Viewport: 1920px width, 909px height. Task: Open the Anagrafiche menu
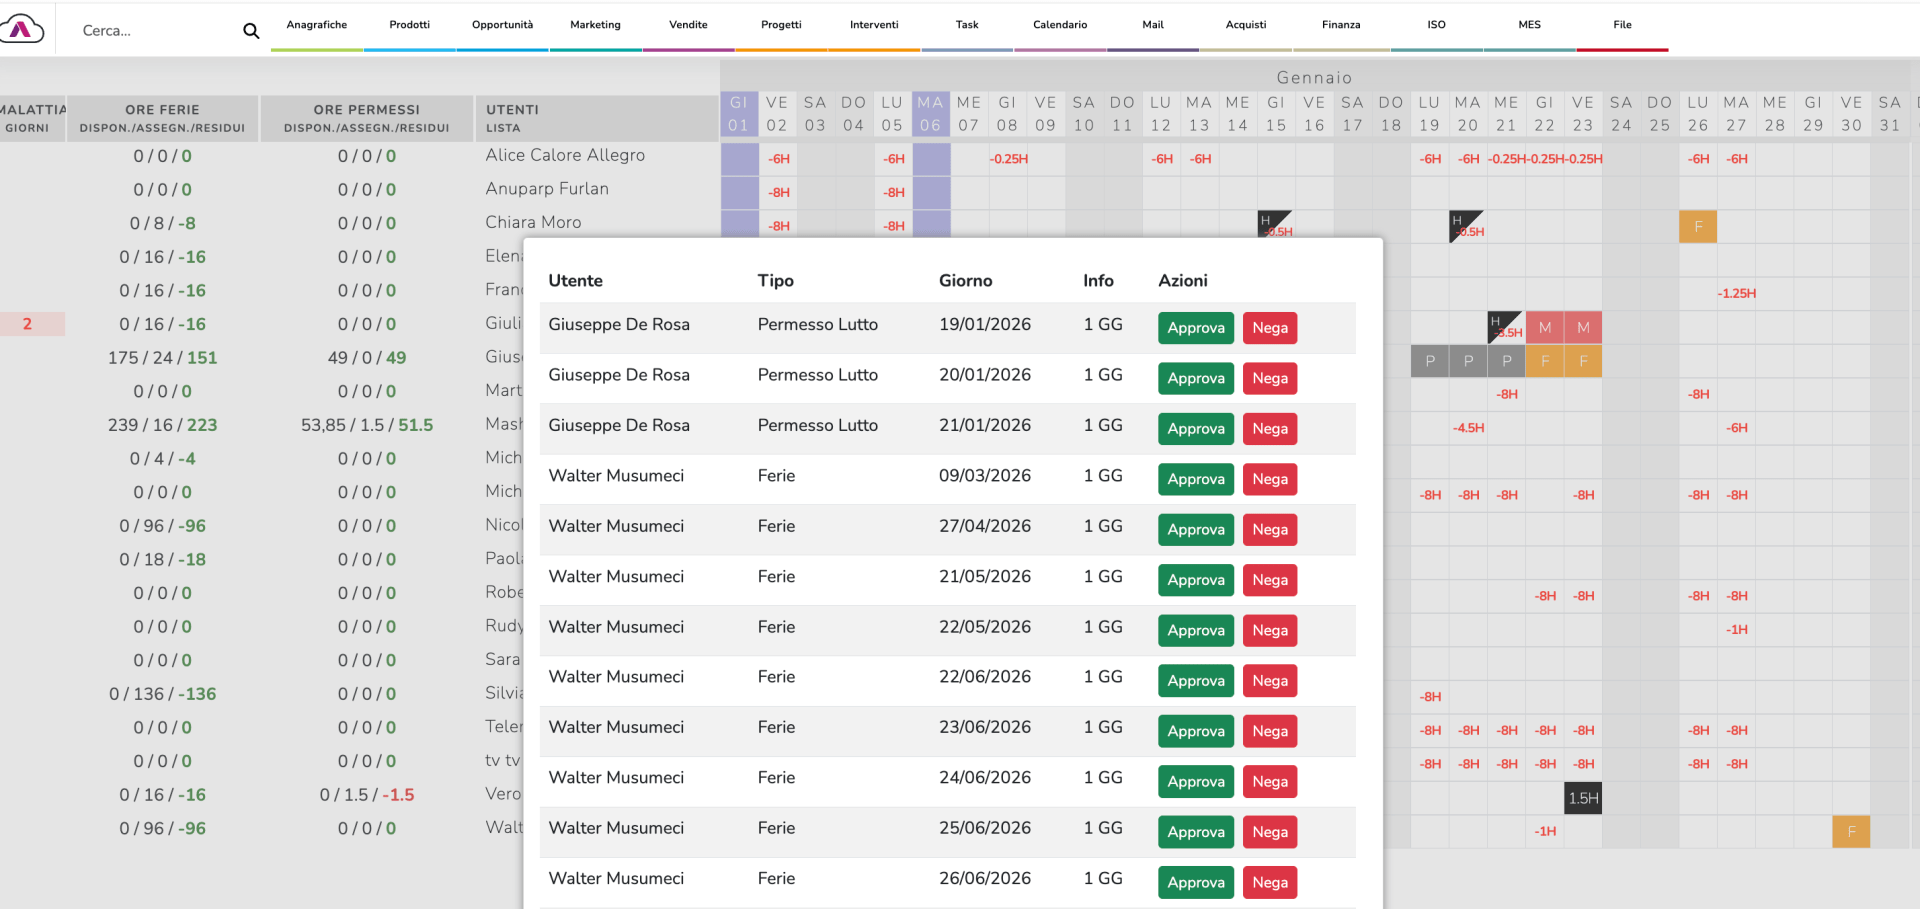[x=316, y=25]
